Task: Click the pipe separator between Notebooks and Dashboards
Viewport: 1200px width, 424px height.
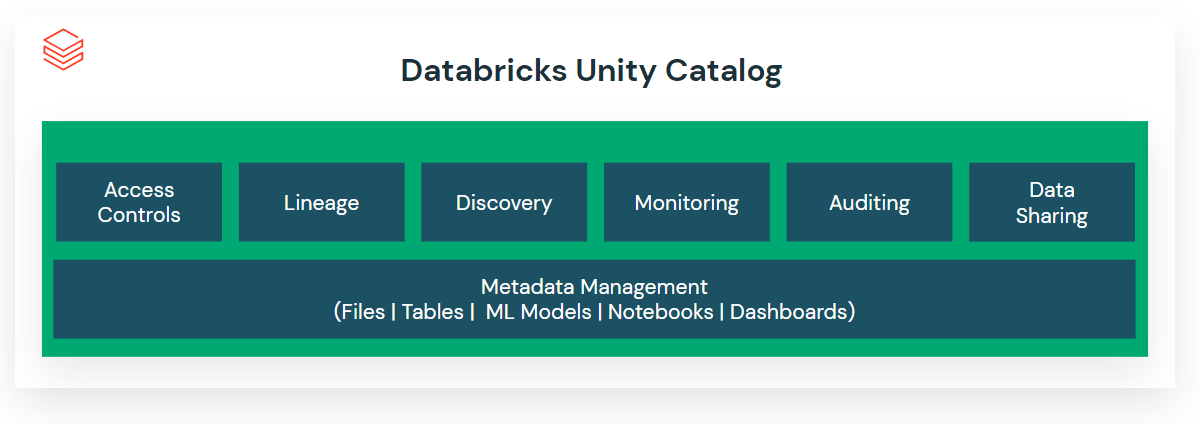Action: pyautogui.click(x=721, y=312)
